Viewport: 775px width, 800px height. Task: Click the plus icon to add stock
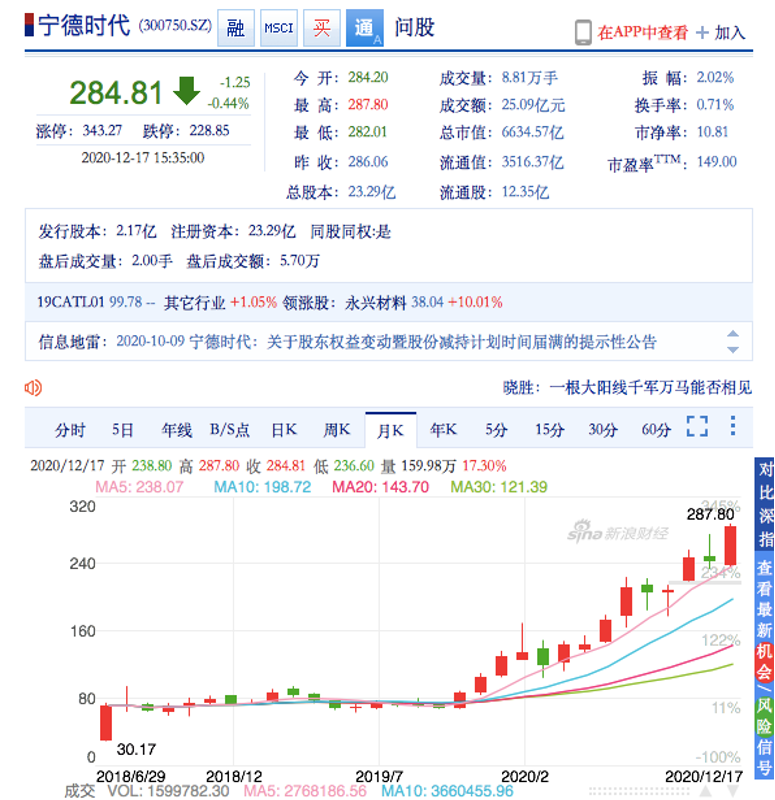(702, 33)
